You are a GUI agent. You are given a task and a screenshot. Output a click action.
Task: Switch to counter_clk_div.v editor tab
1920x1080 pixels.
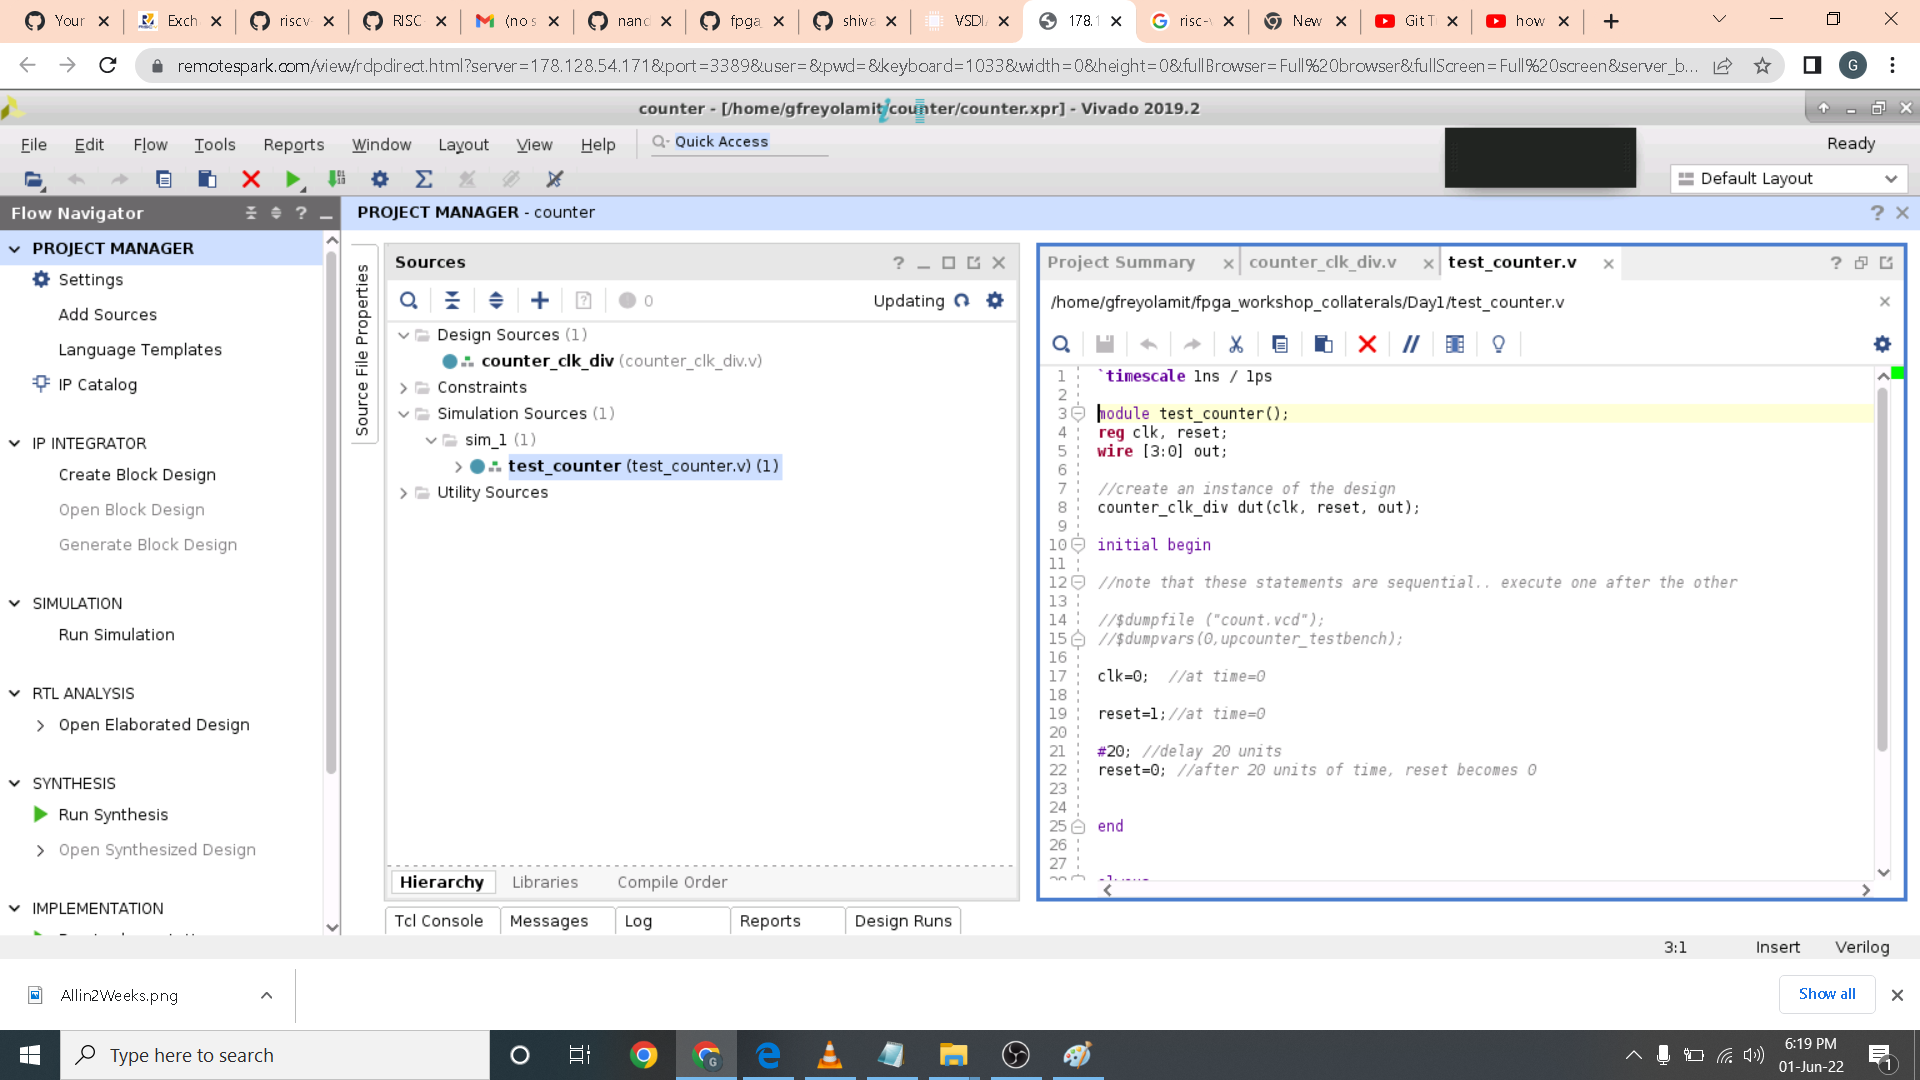(x=1322, y=262)
